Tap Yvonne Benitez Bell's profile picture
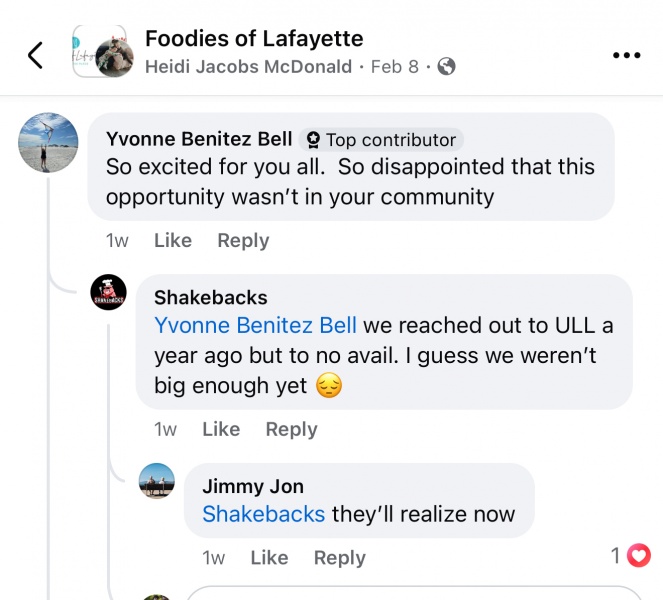 coord(48,141)
